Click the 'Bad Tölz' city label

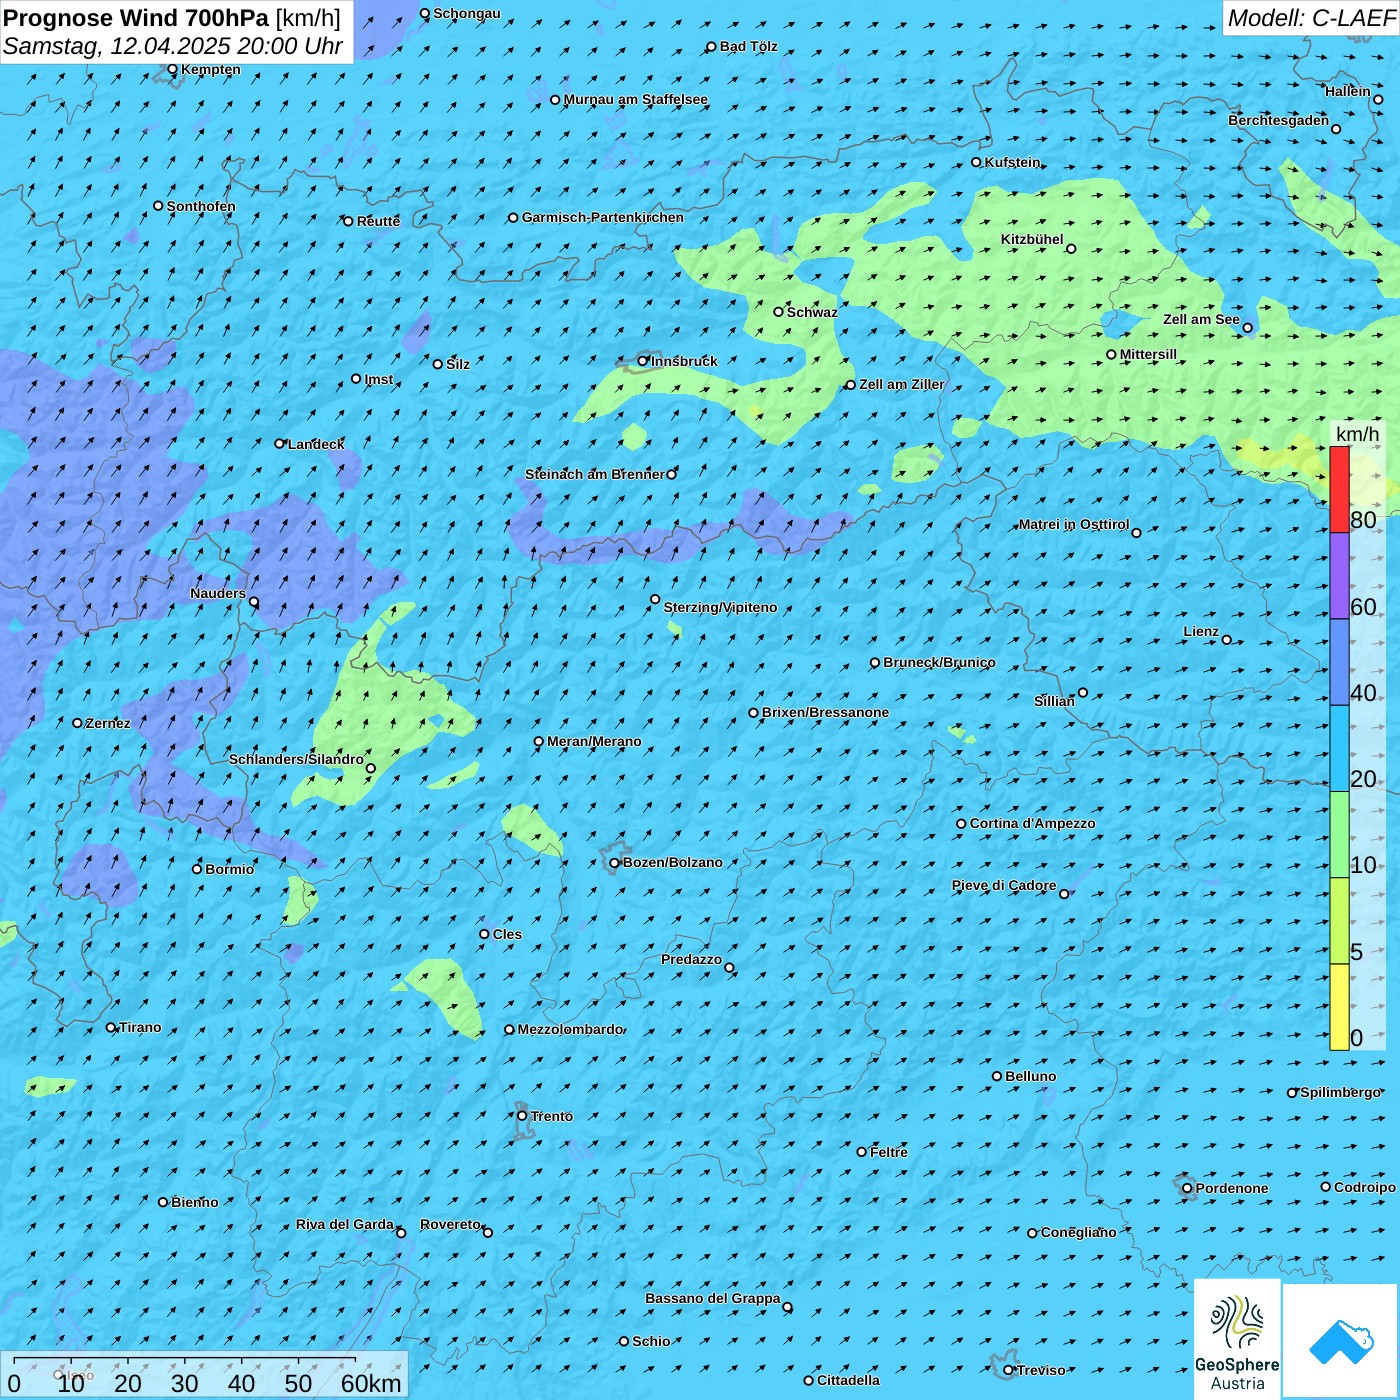(x=749, y=46)
